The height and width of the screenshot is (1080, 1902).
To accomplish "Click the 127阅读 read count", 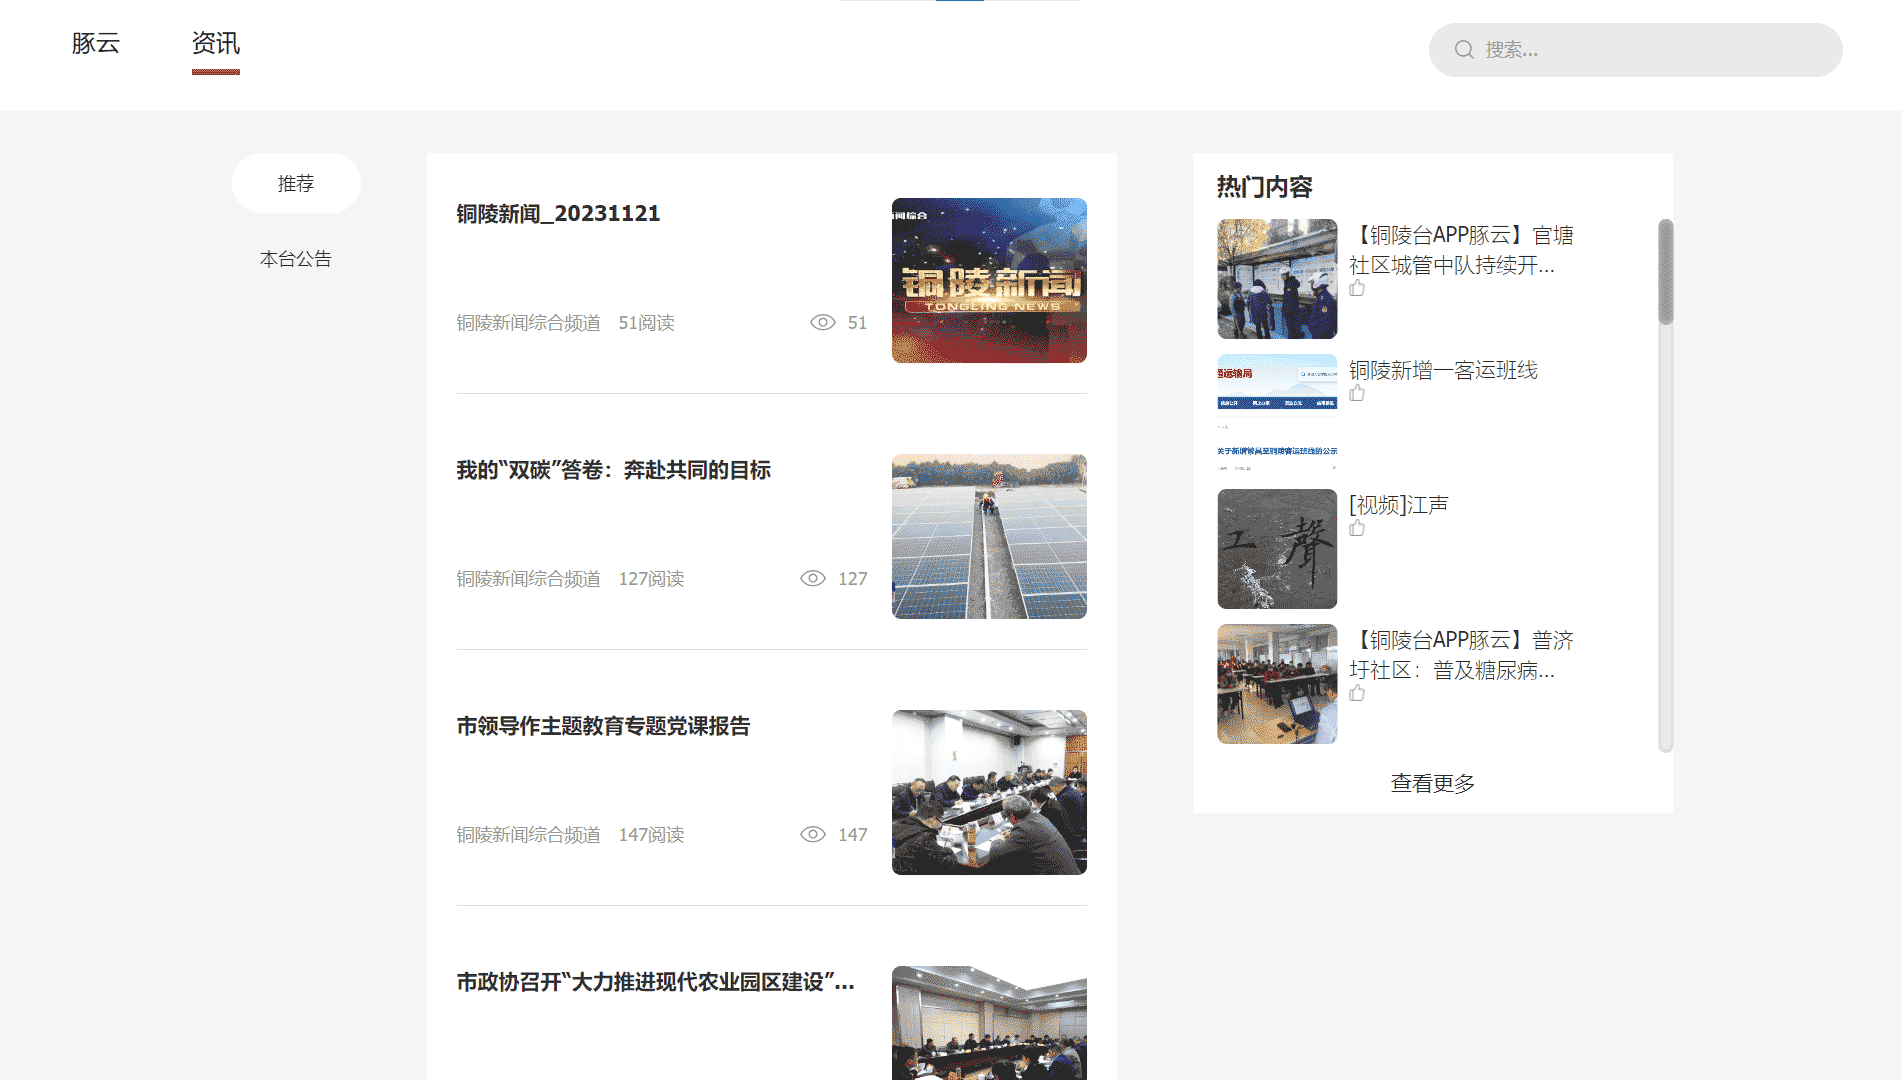I will (651, 579).
